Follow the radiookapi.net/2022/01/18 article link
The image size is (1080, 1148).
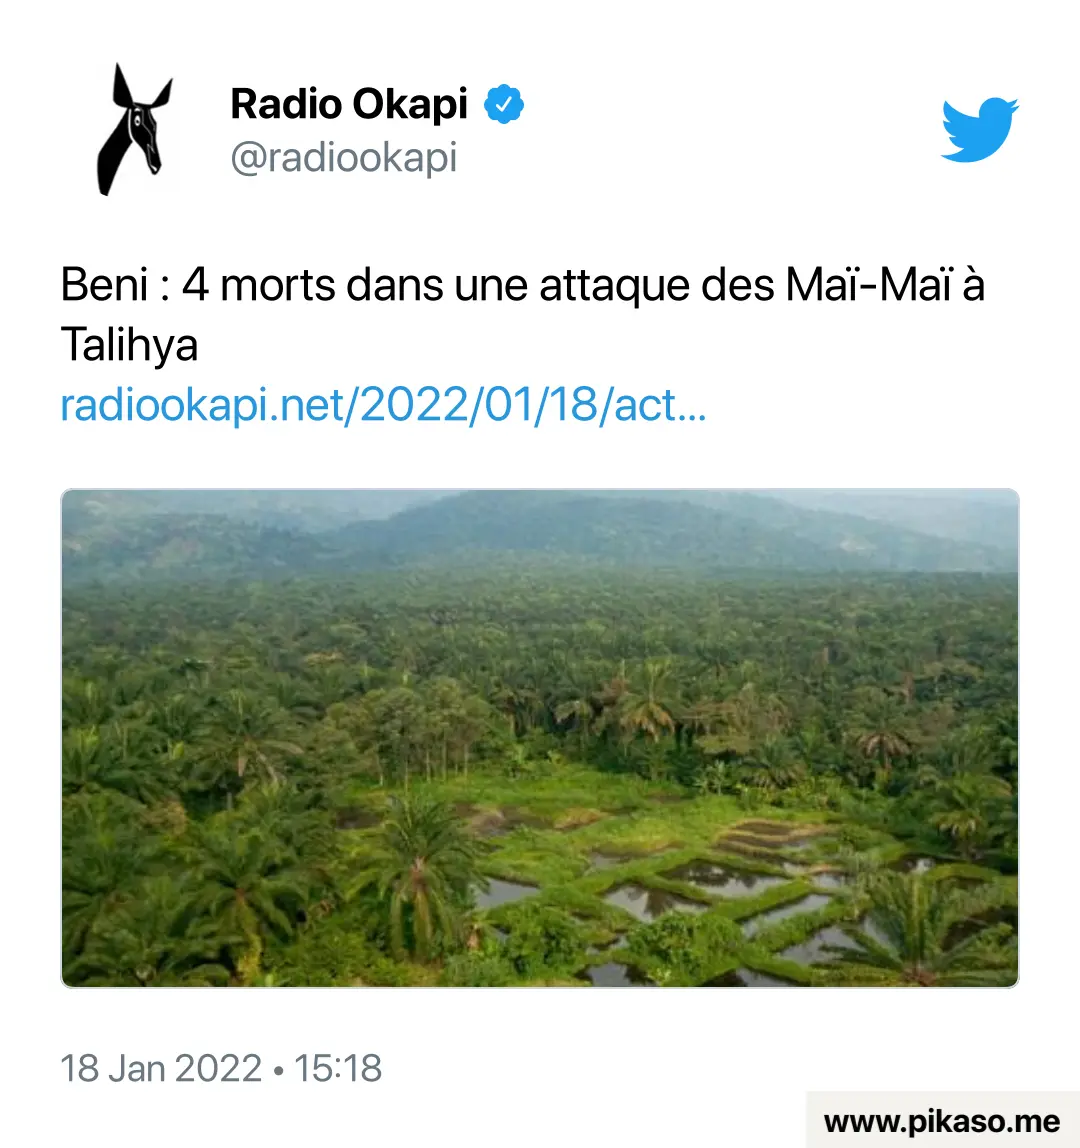(384, 404)
